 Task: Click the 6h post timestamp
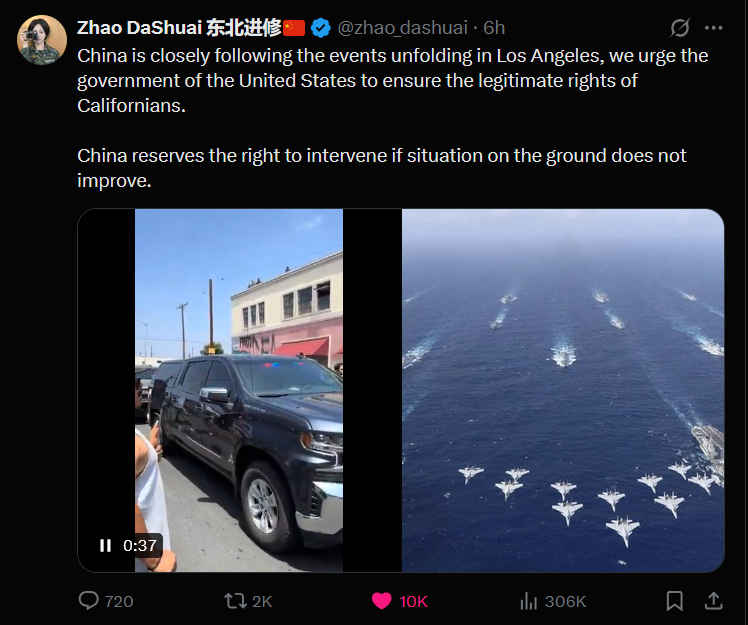(x=494, y=27)
